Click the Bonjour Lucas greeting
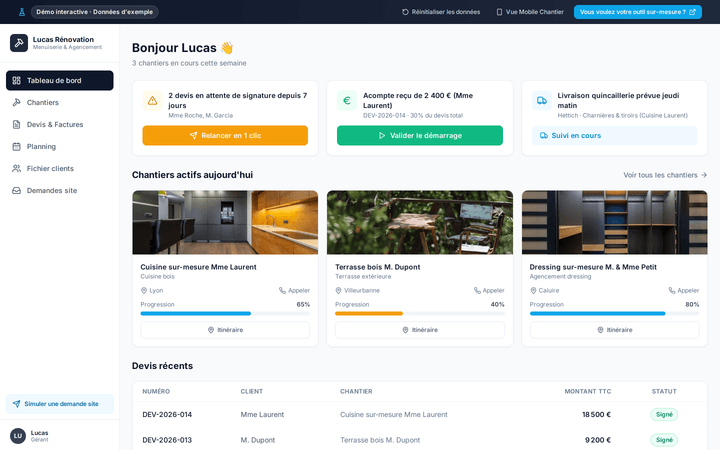Viewport: 720px width, 450px height. tap(183, 48)
